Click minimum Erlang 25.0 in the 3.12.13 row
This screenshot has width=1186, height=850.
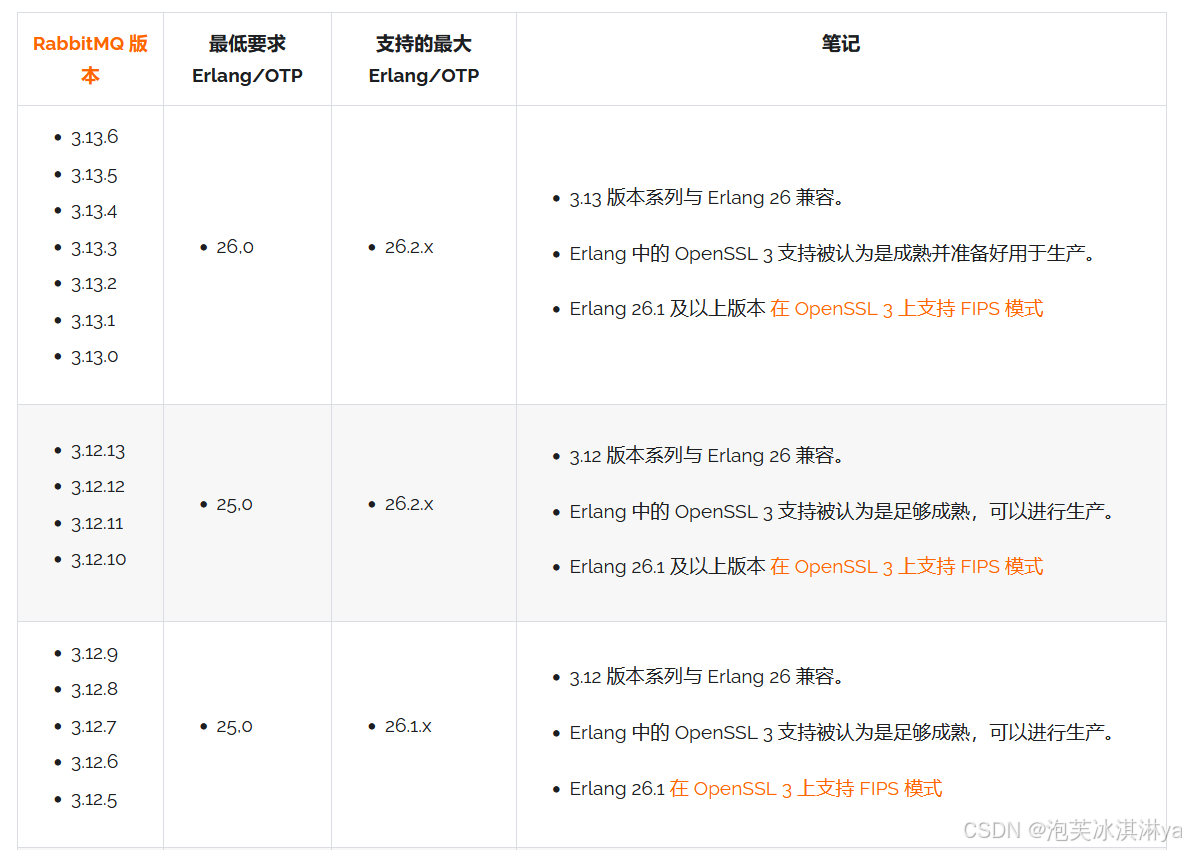click(234, 504)
